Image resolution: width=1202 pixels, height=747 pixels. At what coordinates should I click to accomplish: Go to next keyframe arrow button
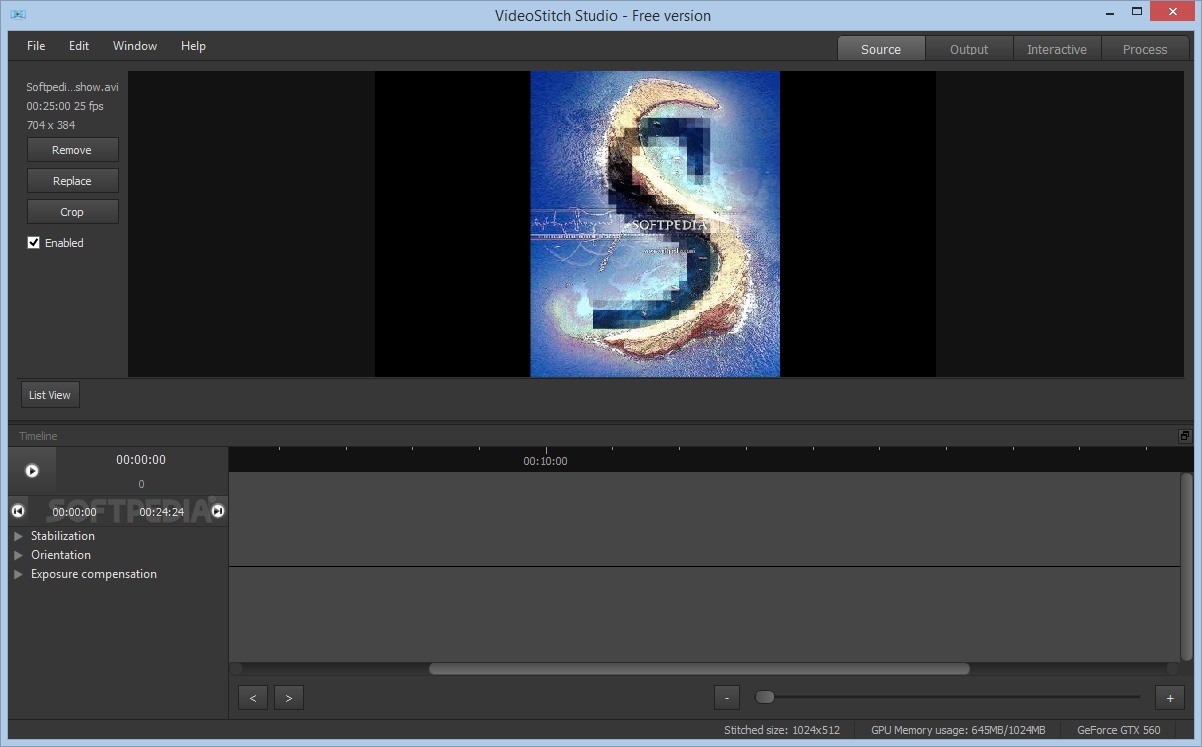[x=289, y=698]
